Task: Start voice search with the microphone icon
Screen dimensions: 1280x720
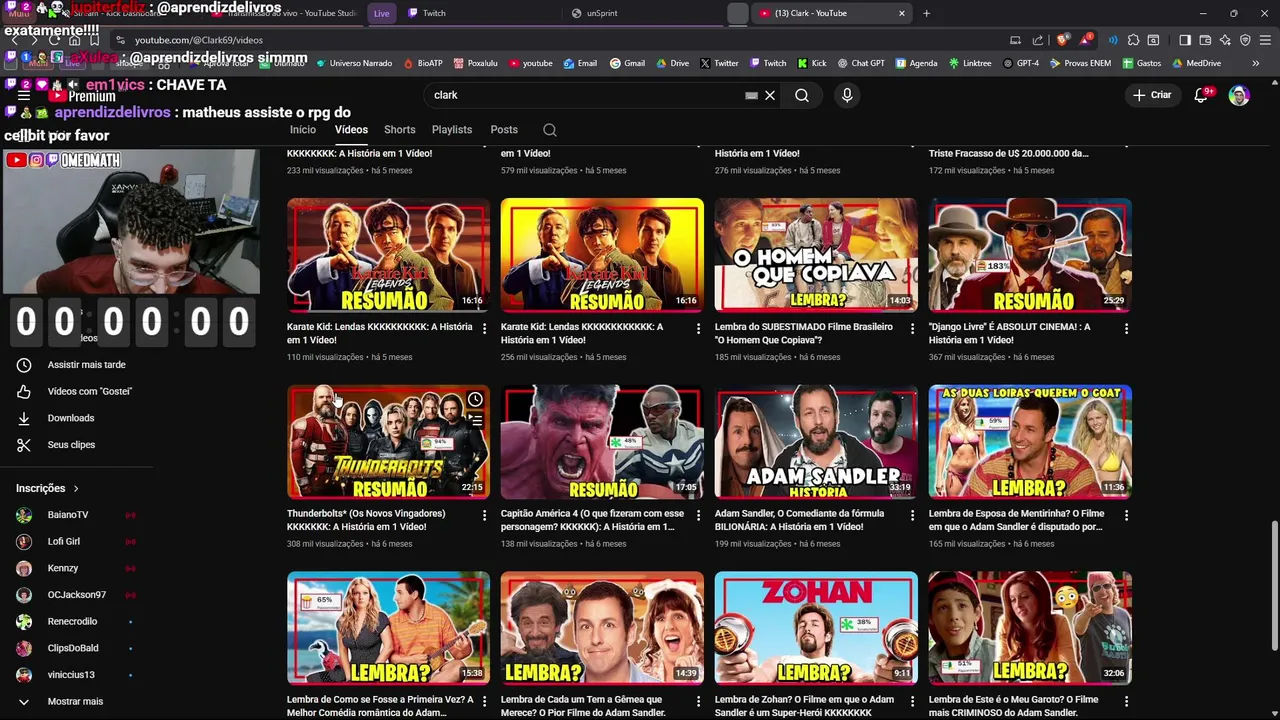Action: [x=847, y=95]
